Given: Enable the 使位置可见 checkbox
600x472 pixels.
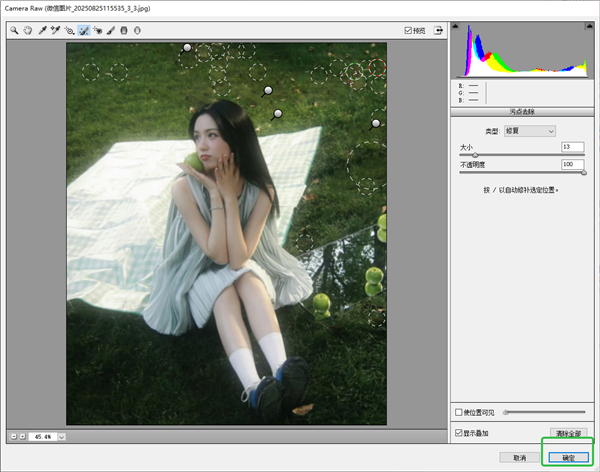Looking at the screenshot, I should [459, 412].
